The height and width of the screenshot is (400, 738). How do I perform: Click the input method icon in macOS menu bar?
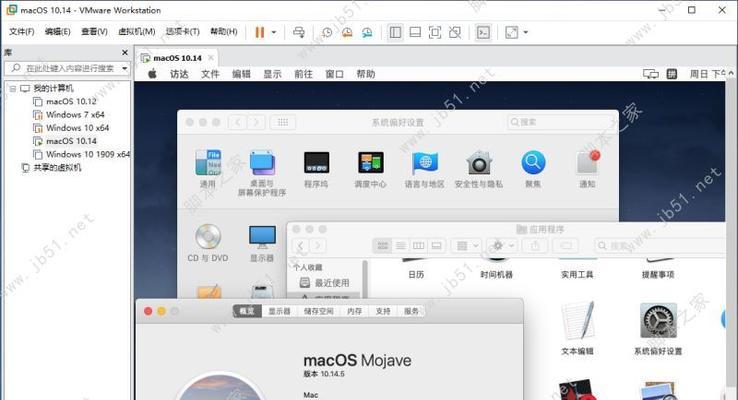(672, 74)
